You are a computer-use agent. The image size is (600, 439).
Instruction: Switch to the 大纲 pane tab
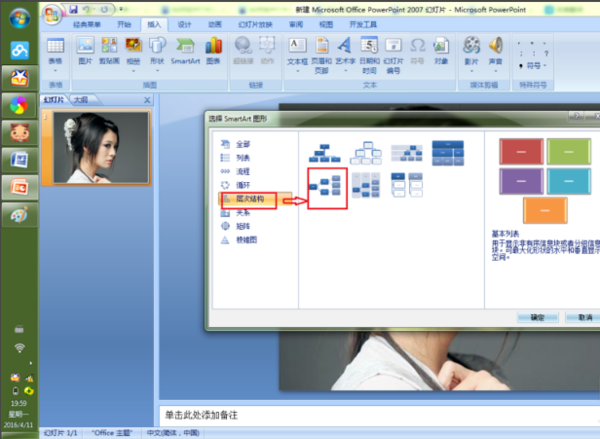[x=81, y=100]
